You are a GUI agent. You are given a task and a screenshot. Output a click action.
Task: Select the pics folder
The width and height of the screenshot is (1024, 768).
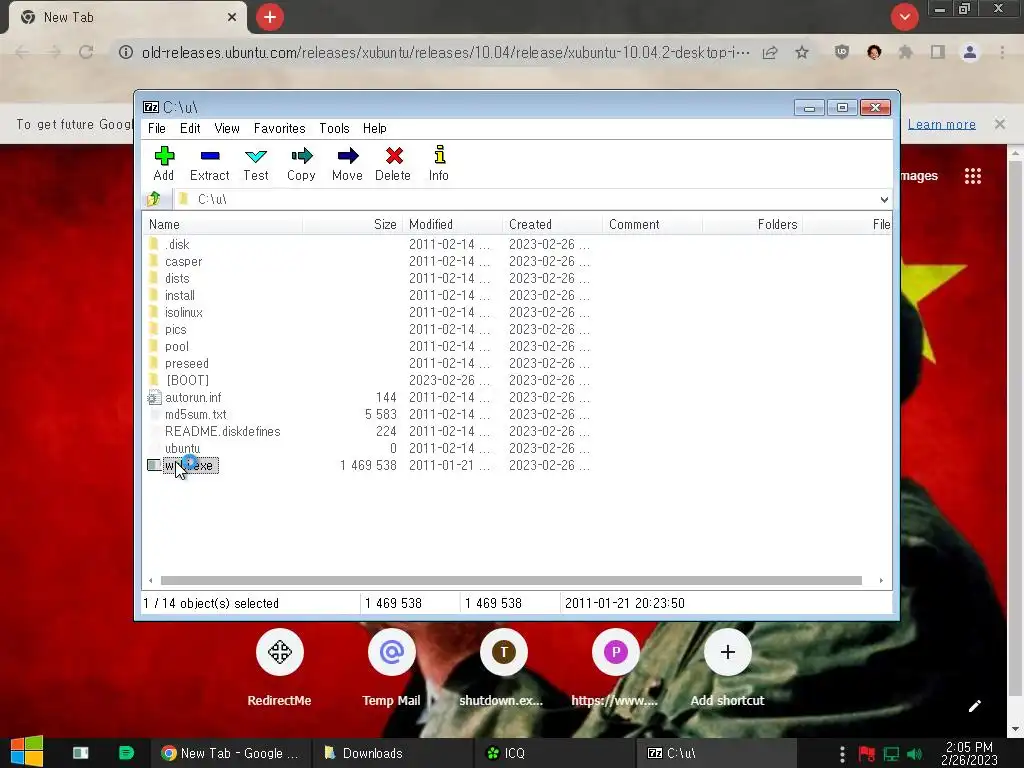pyautogui.click(x=176, y=329)
